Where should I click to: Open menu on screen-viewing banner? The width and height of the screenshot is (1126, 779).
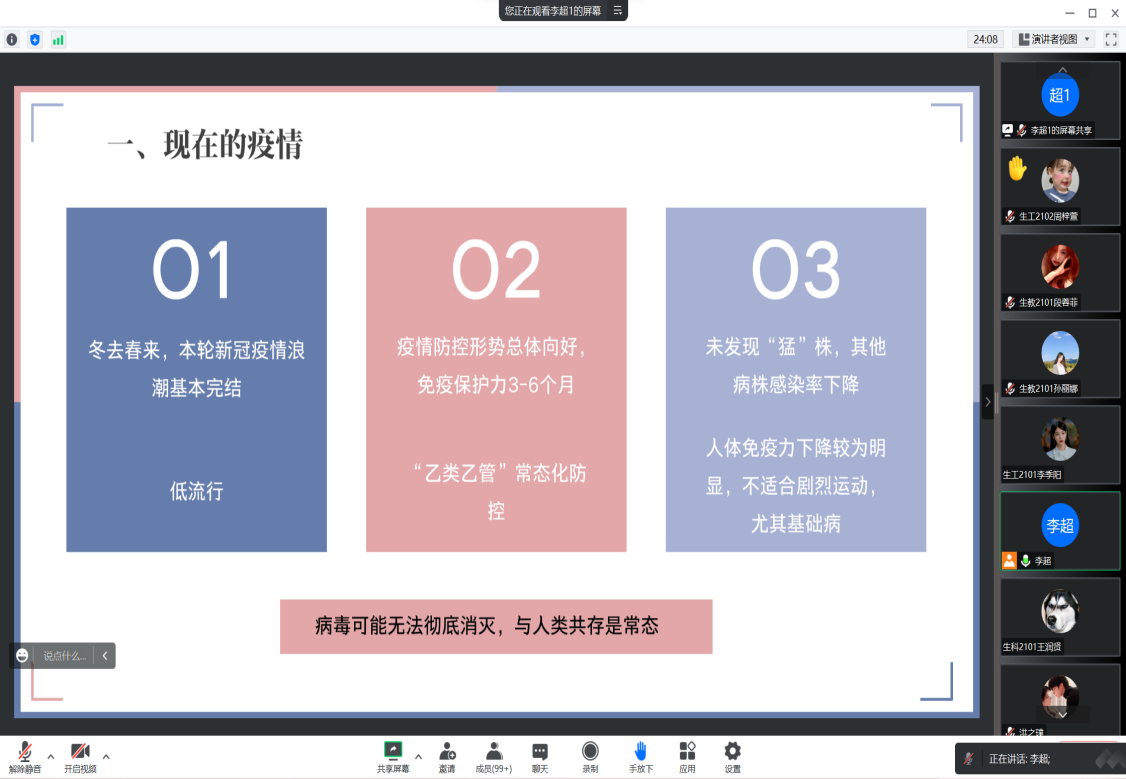pos(618,10)
